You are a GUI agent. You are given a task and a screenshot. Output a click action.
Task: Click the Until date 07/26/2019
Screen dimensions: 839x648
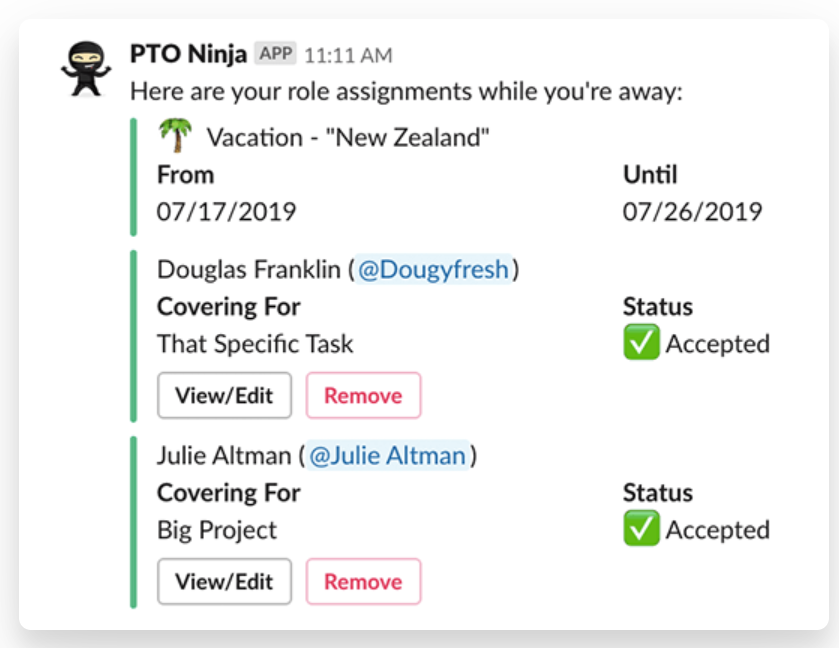pyautogui.click(x=692, y=211)
